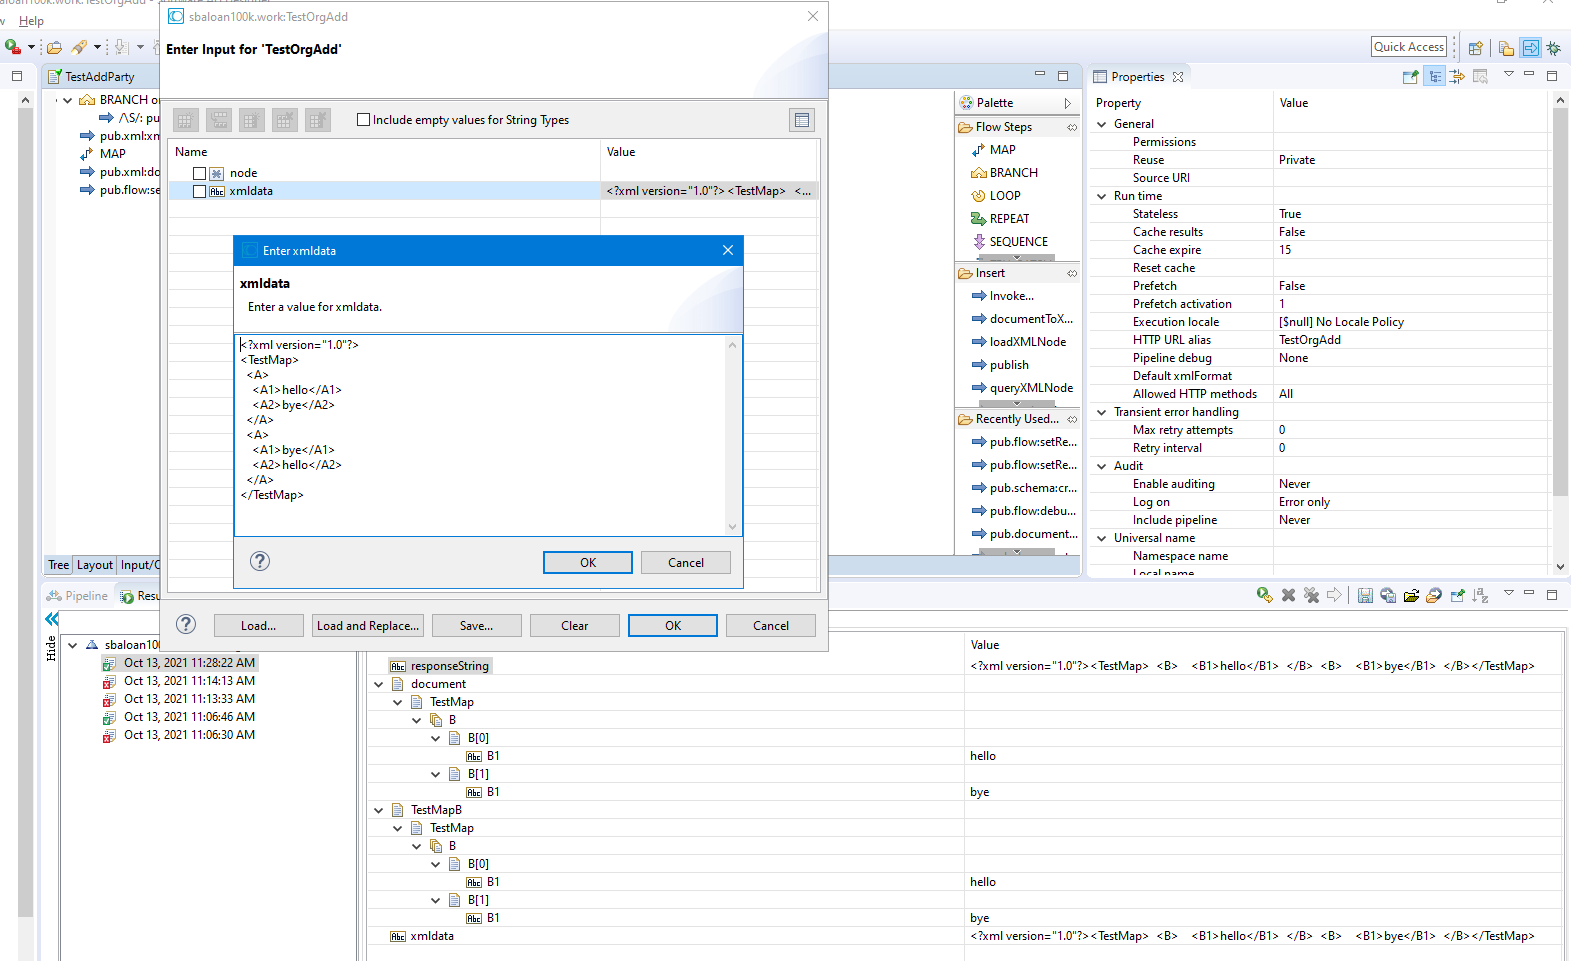Image resolution: width=1571 pixels, height=961 pixels.
Task: Select the Service Development perspective icon
Action: [1531, 48]
